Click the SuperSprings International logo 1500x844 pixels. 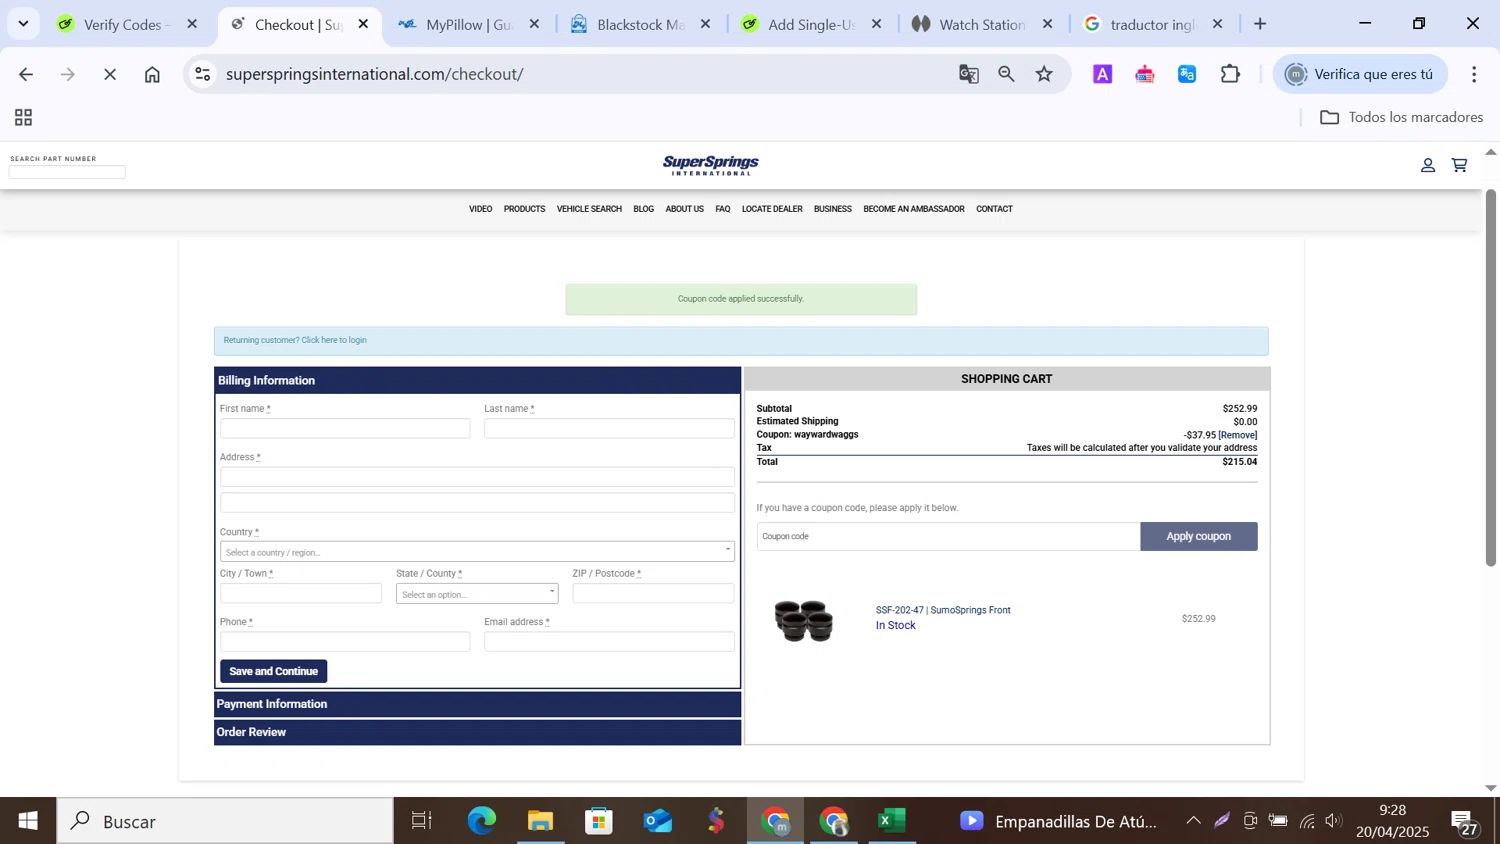point(710,165)
